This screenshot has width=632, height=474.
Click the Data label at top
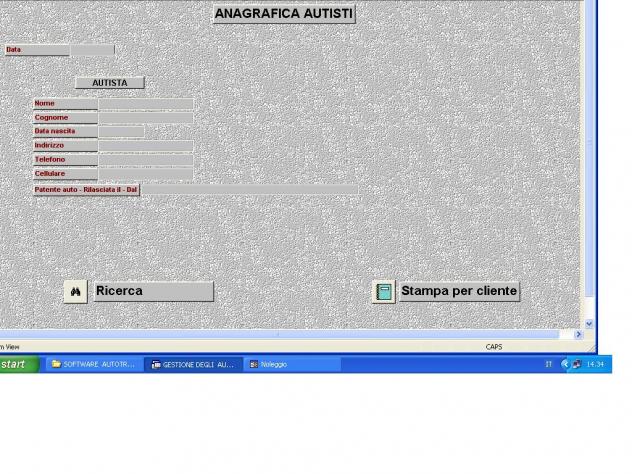pos(36,50)
